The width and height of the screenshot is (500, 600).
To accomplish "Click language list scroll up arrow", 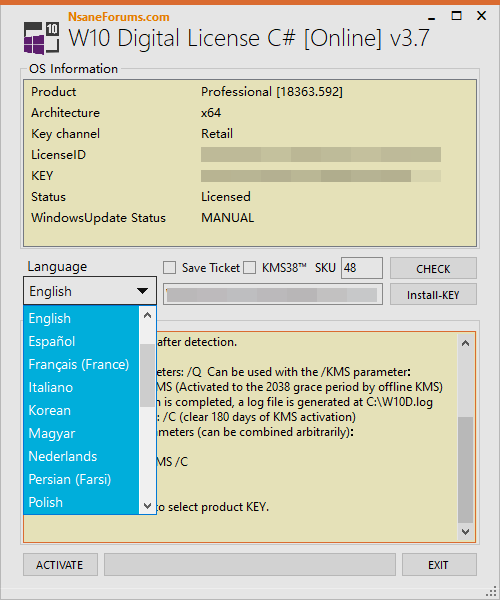I will tap(147, 315).
